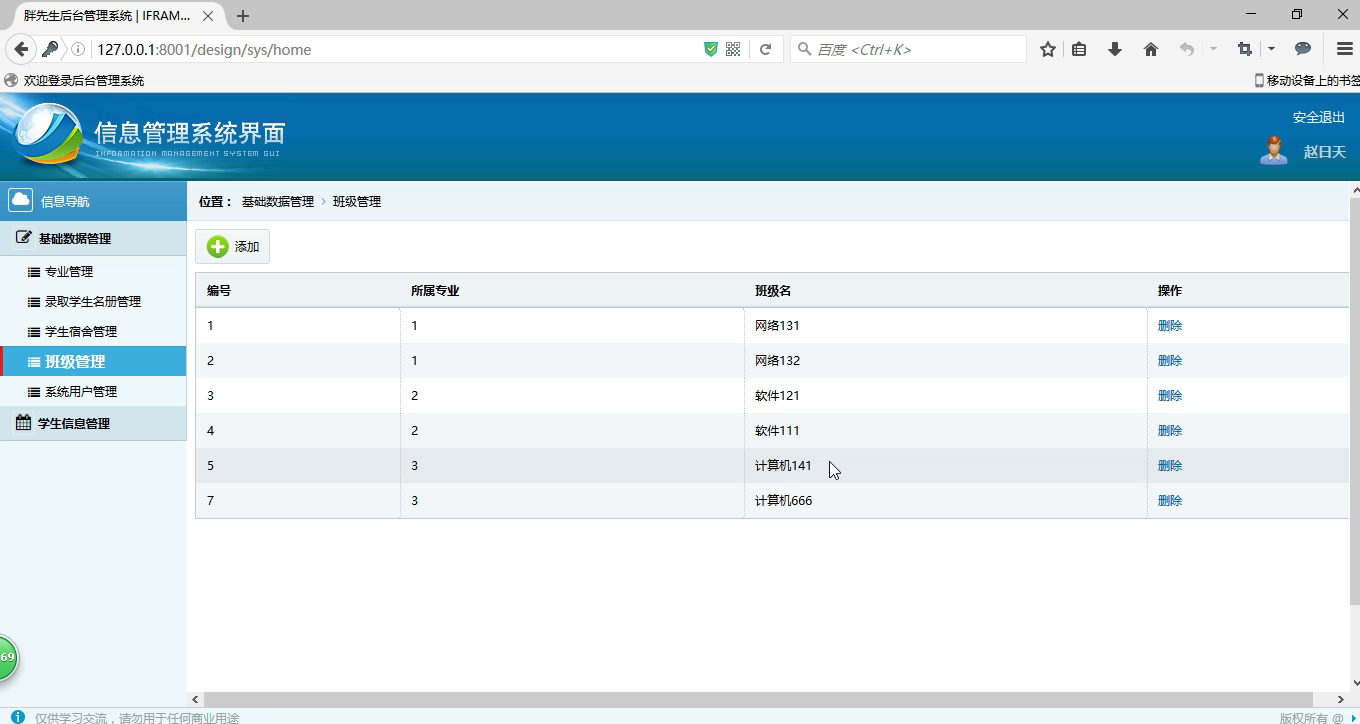Delete the 网络132 row
Screen dimensions: 1360x724
click(1170, 360)
